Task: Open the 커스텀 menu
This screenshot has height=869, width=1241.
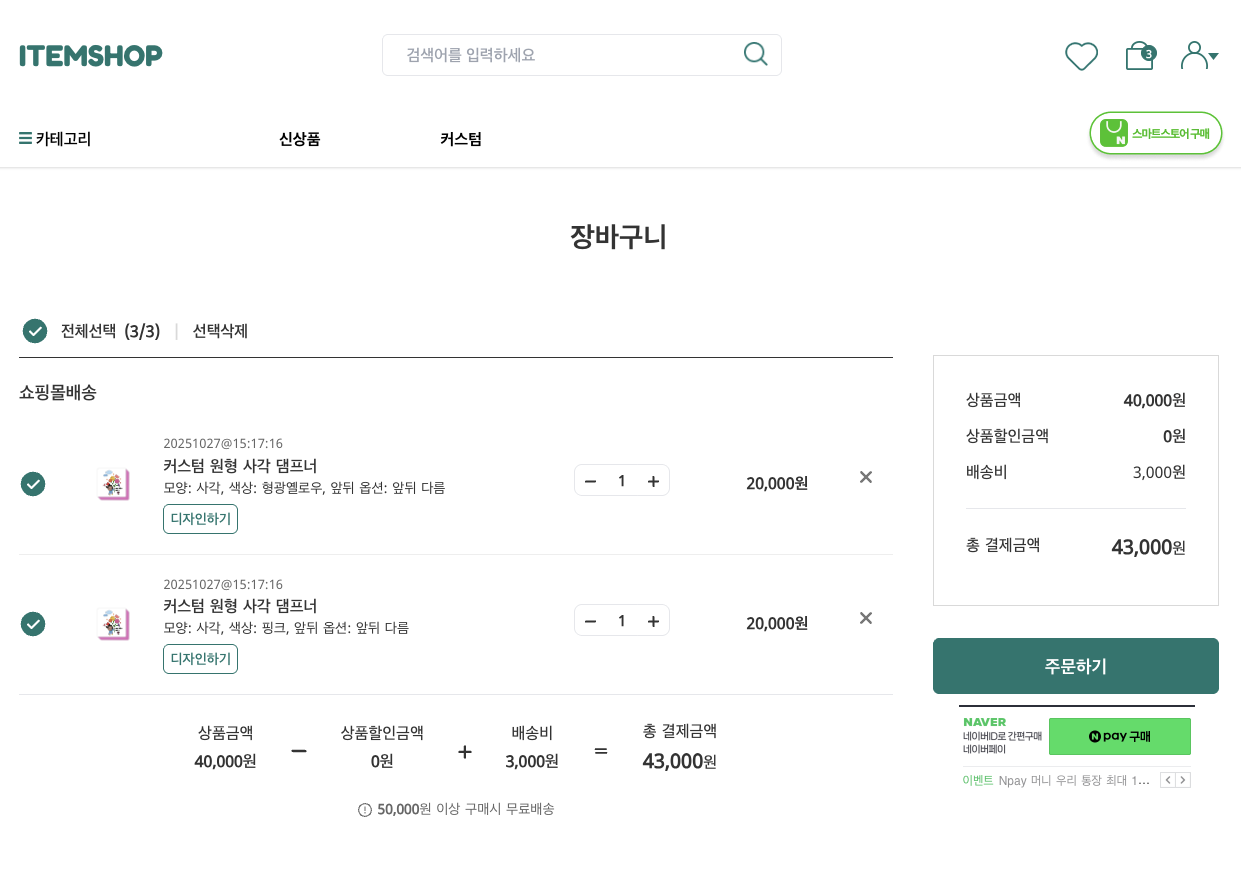Action: click(461, 139)
